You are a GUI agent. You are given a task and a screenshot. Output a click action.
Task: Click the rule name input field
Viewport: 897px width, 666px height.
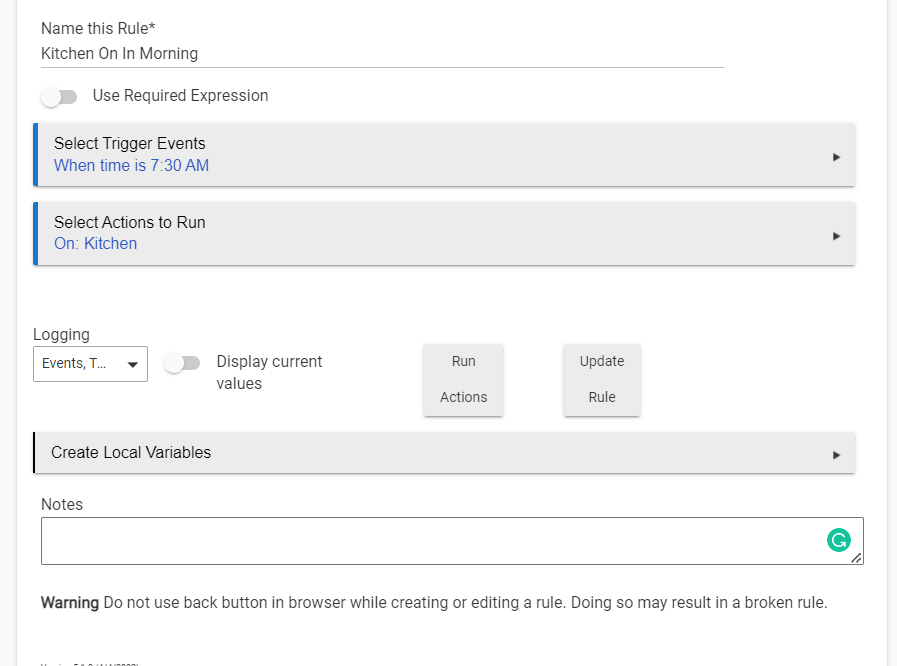(382, 54)
